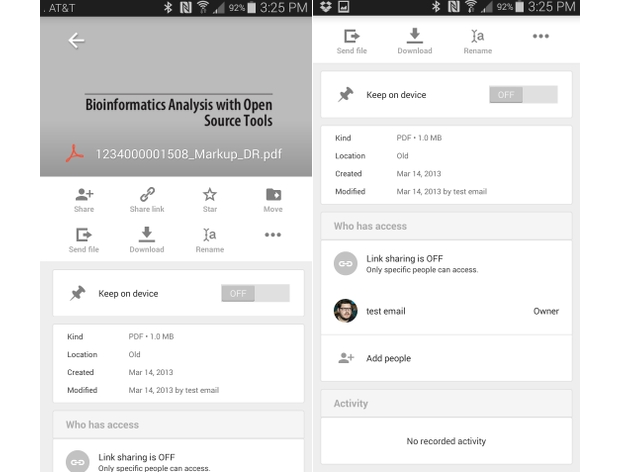Tap Download icon in left screen
The width and height of the screenshot is (639, 472).
tap(147, 234)
